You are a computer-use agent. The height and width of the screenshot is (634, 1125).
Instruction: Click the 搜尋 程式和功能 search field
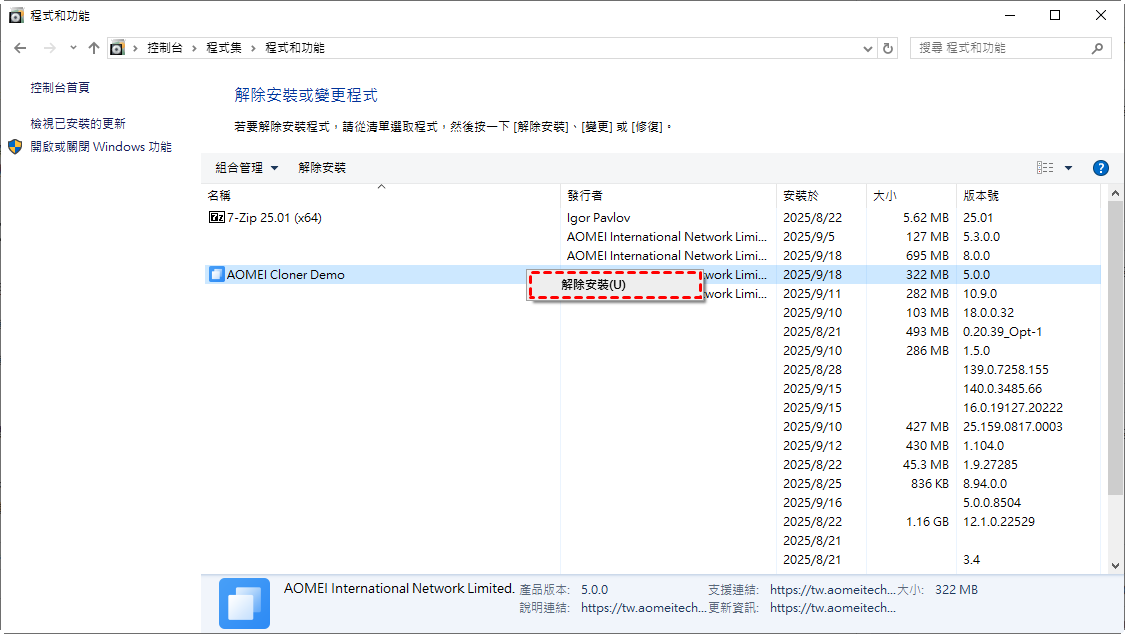point(1000,48)
